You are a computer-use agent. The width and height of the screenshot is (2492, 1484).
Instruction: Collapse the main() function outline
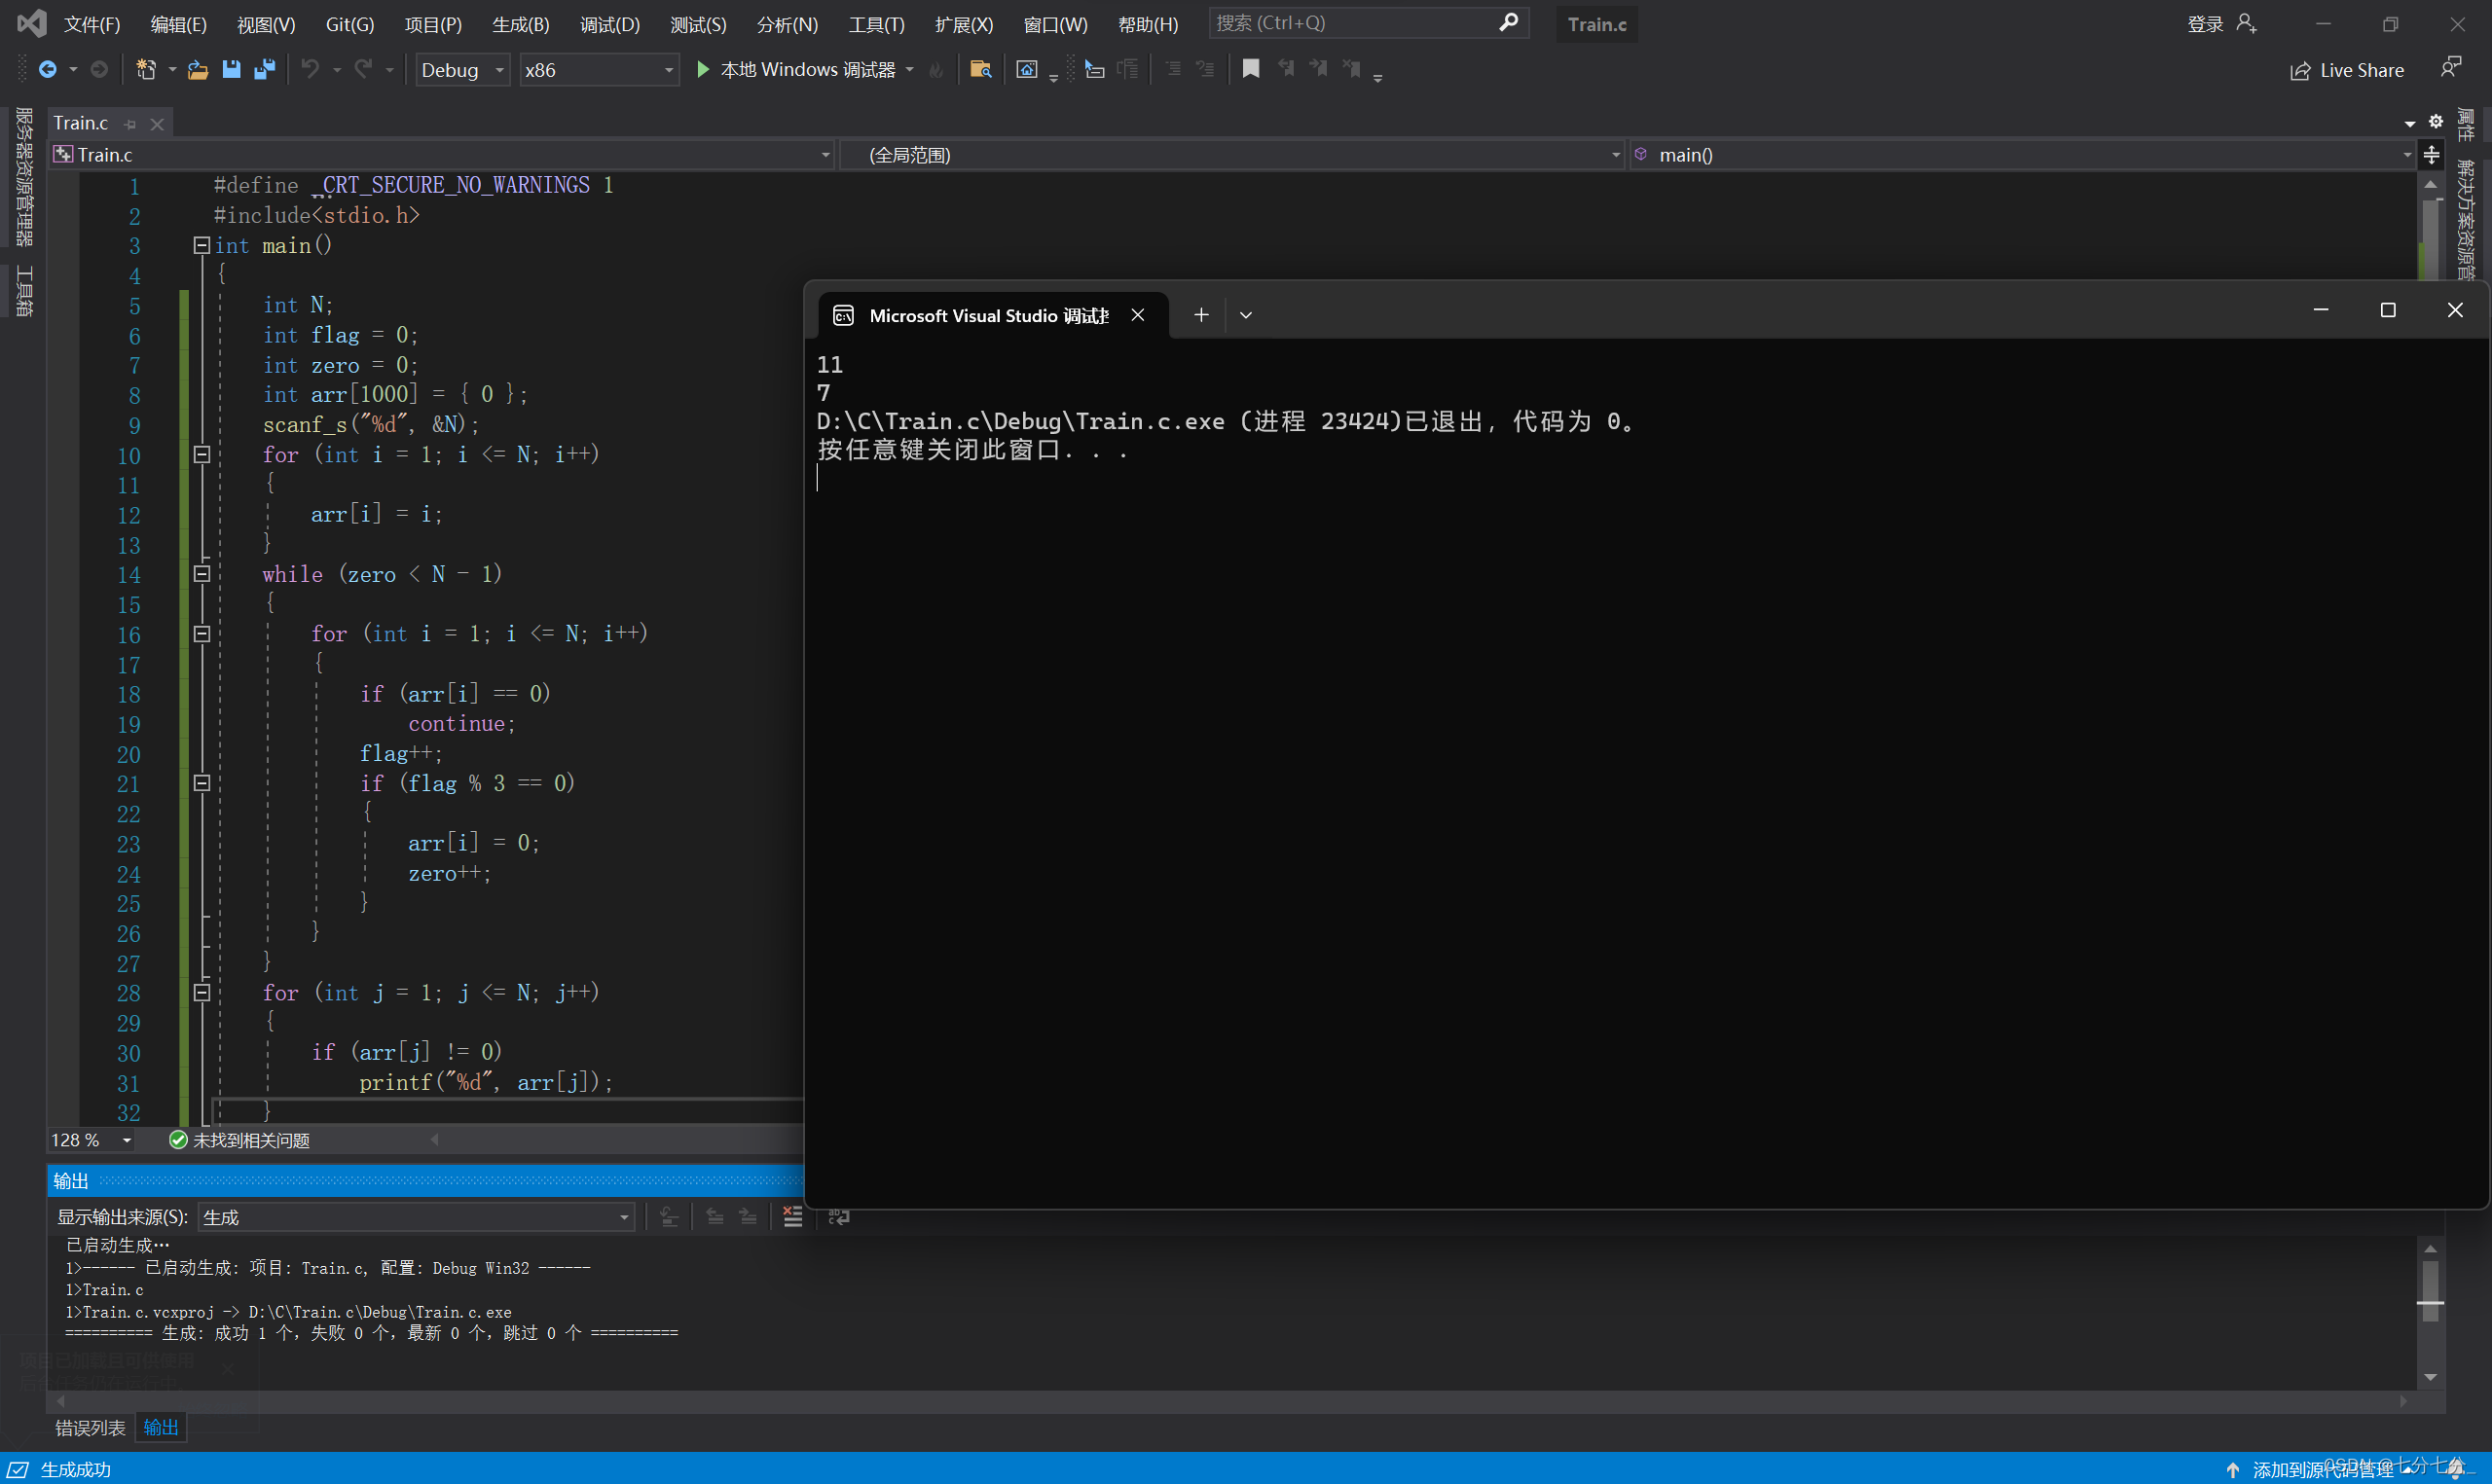point(201,245)
